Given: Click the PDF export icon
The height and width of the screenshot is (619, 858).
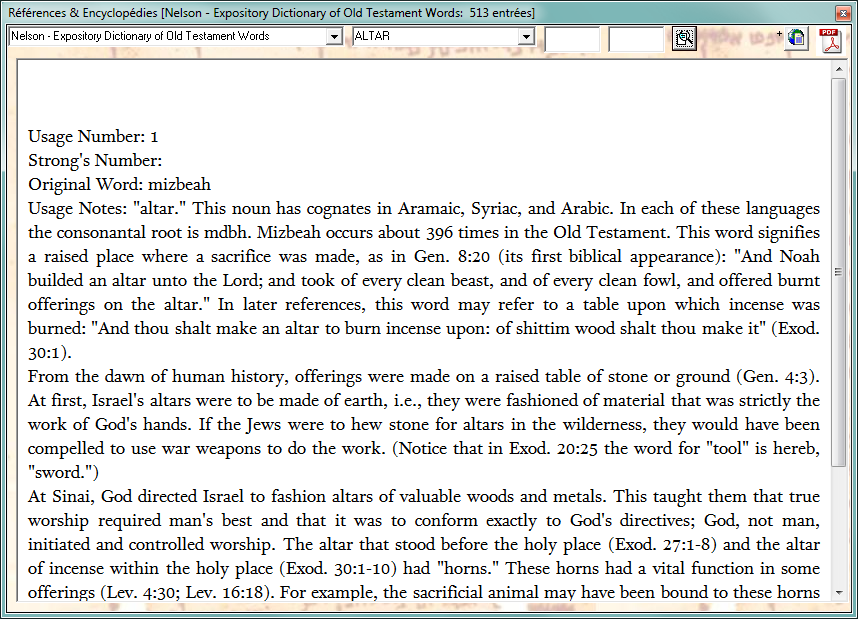Looking at the screenshot, I should (x=831, y=40).
